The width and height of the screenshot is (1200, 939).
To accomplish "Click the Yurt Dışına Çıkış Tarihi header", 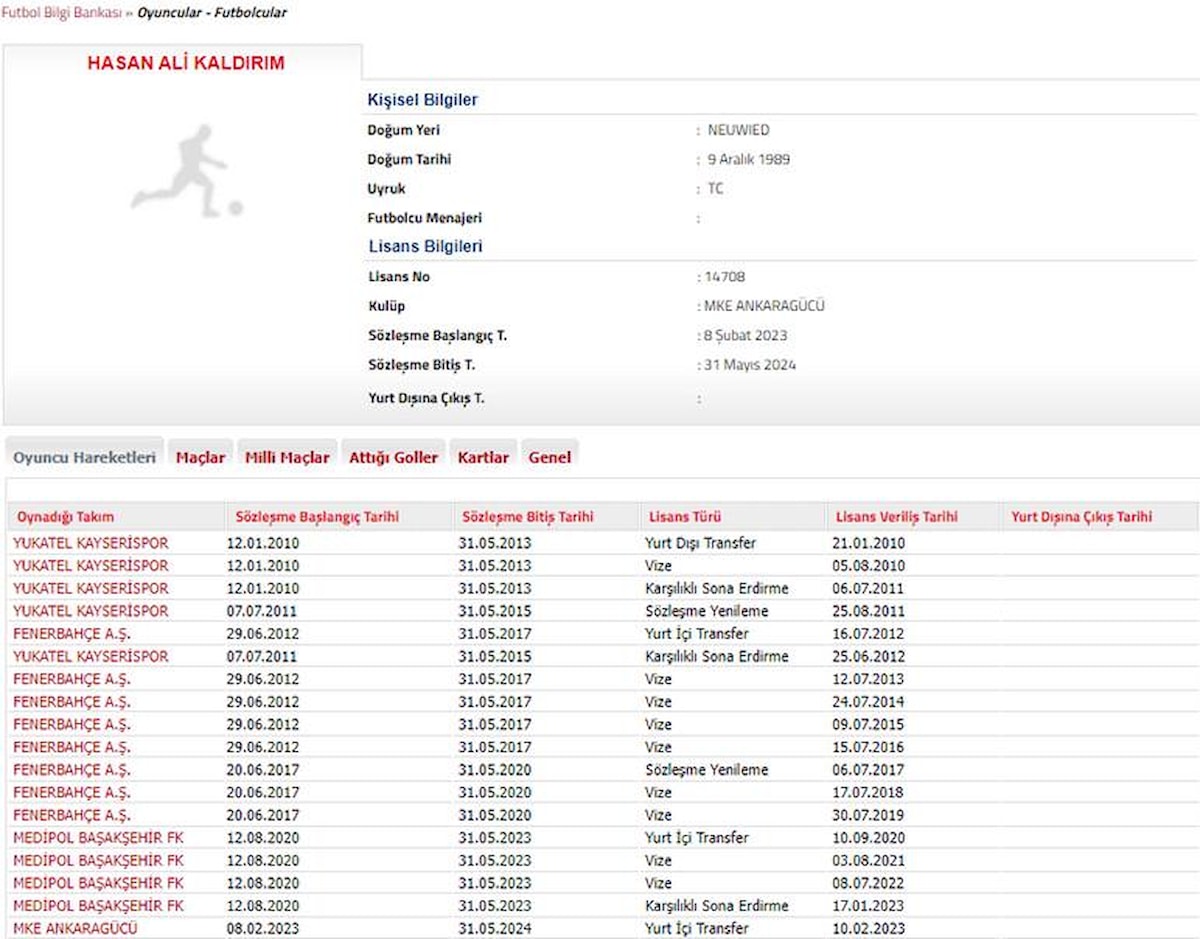I will coord(1081,517).
